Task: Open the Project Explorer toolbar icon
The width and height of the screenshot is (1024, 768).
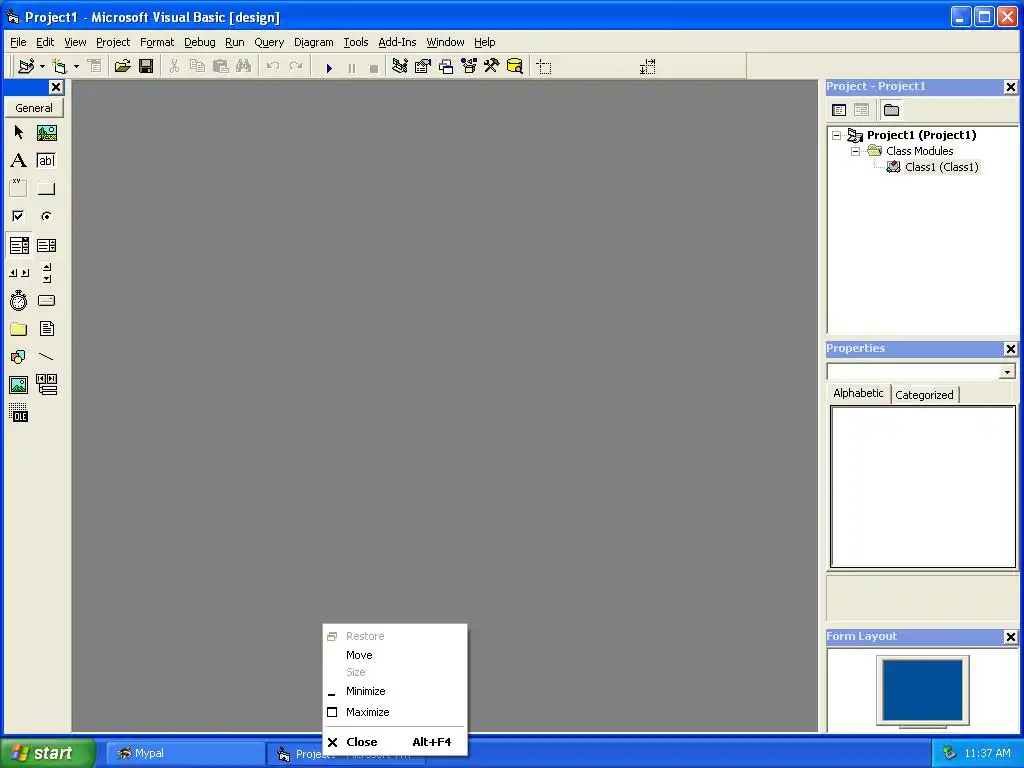Action: point(400,66)
